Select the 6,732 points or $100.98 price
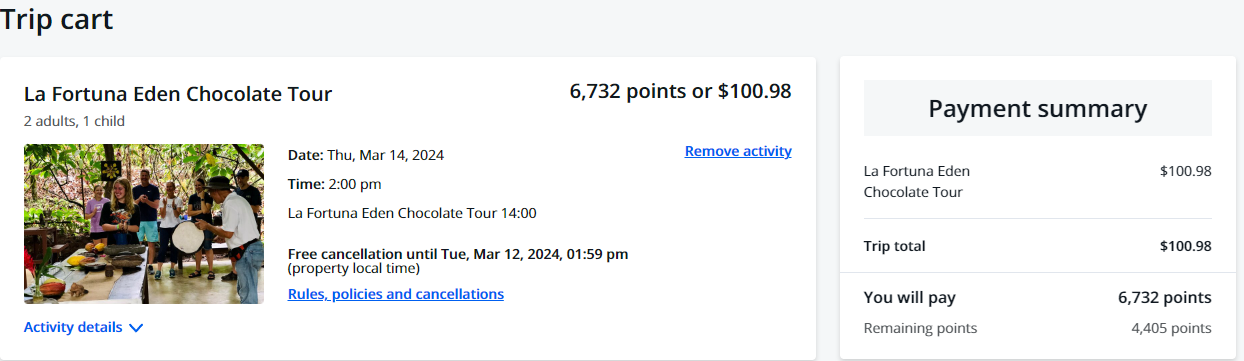 click(680, 91)
